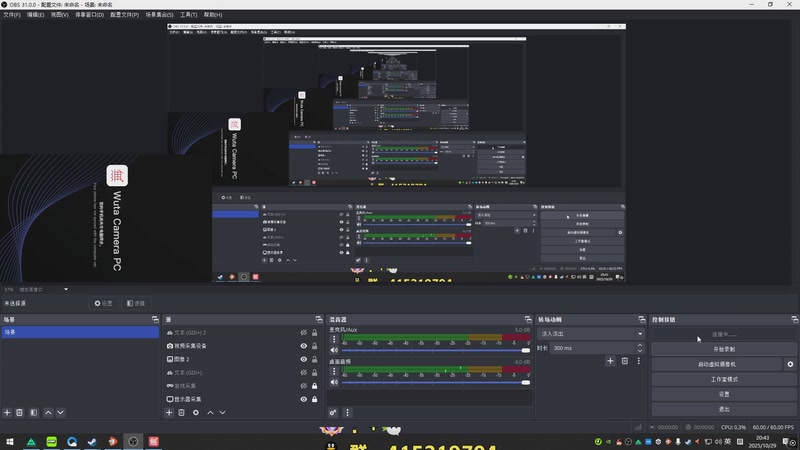Open the 配置文件(P) menu
Image resolution: width=800 pixels, height=450 pixels.
pyautogui.click(x=124, y=15)
